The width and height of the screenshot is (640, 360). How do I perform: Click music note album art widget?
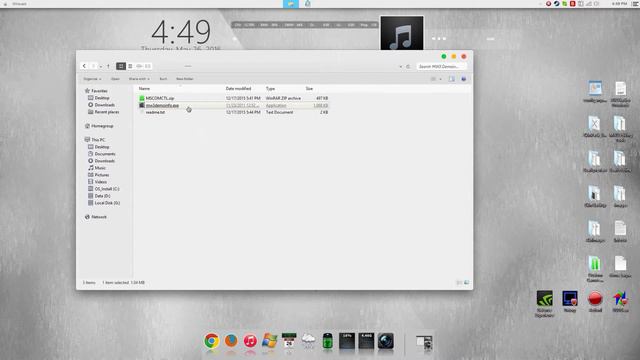(402, 33)
